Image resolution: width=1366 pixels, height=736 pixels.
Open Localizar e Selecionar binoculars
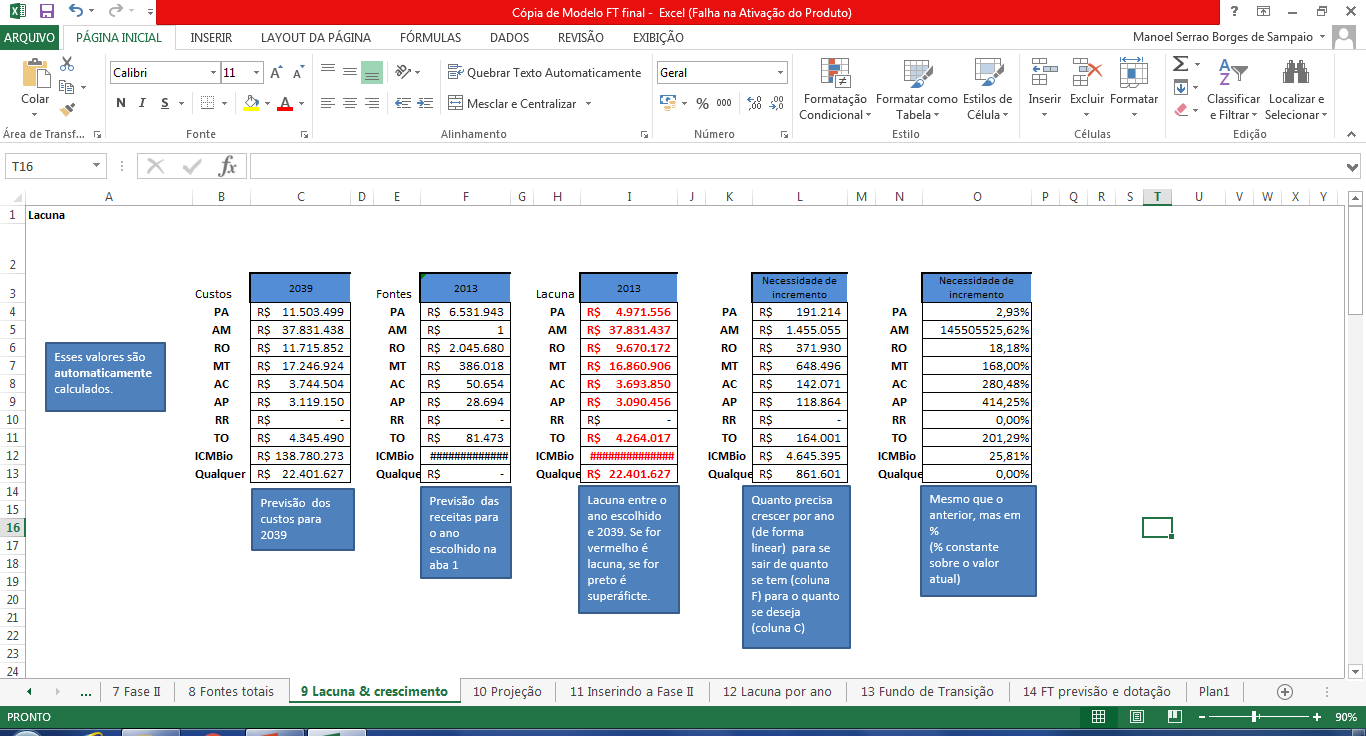click(x=1296, y=89)
